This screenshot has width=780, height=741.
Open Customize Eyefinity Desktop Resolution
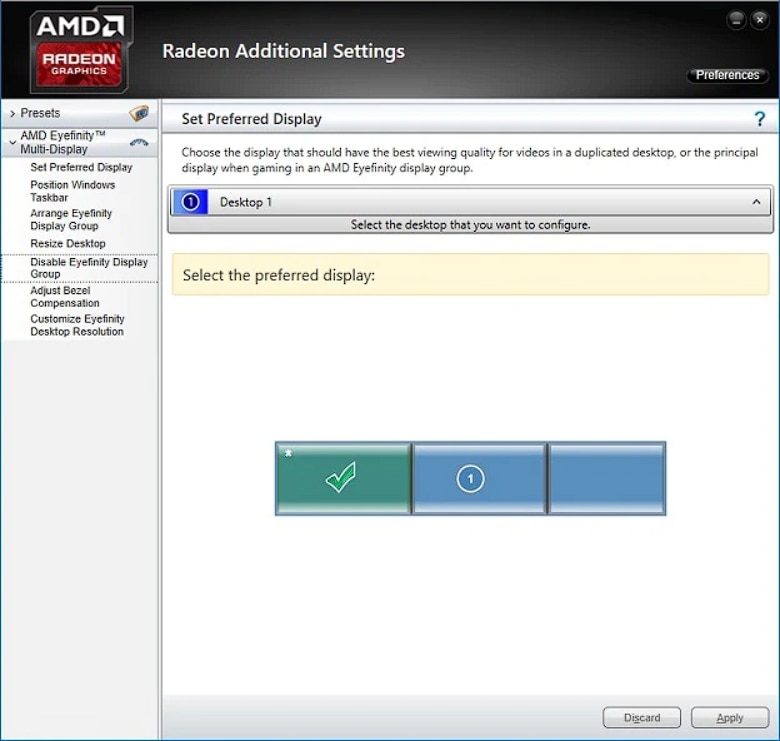click(77, 325)
